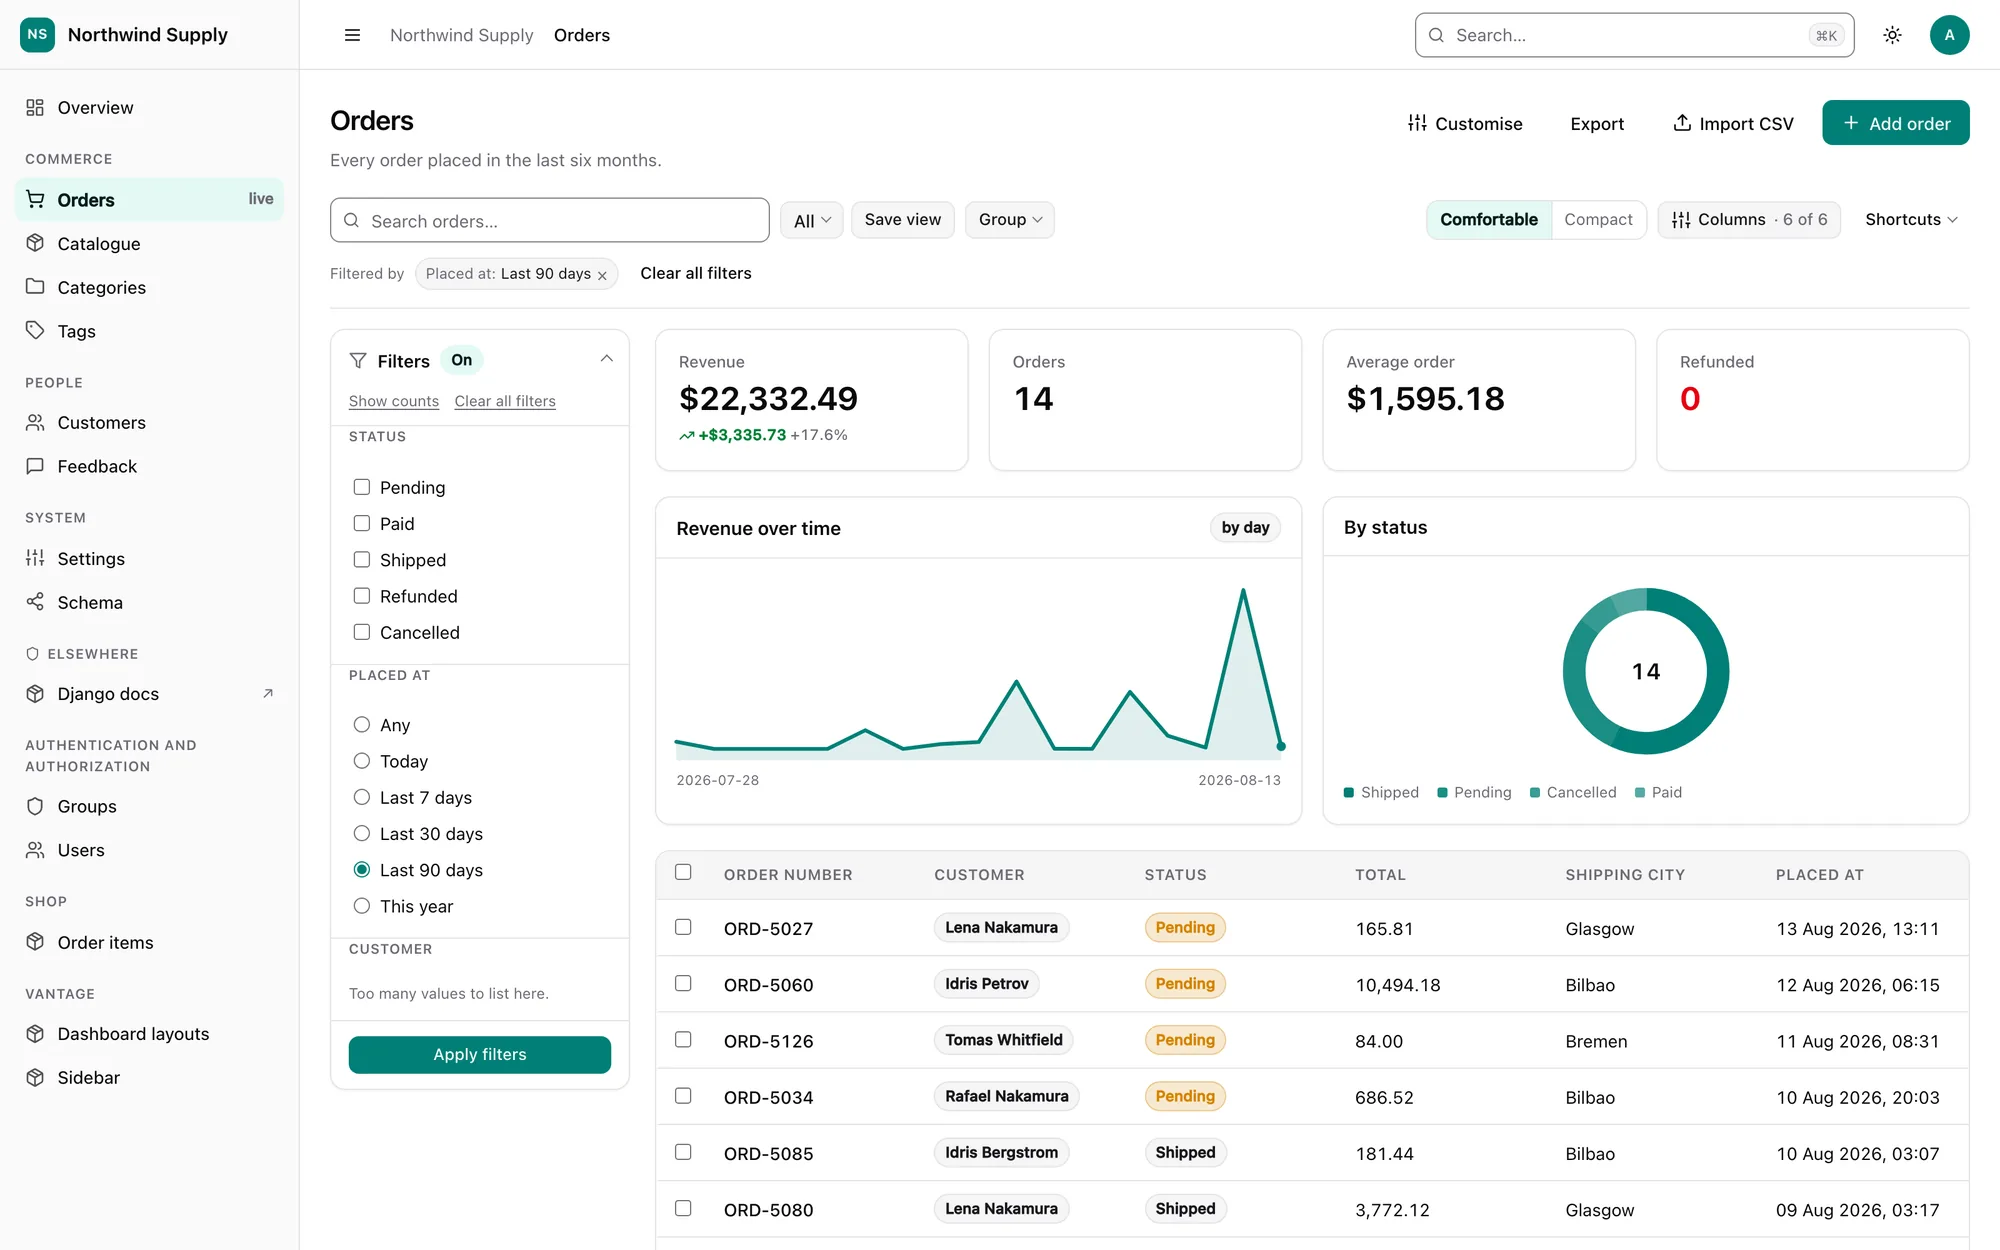Open Groups in the sidebar
This screenshot has width=2000, height=1250.
pyautogui.click(x=150, y=807)
